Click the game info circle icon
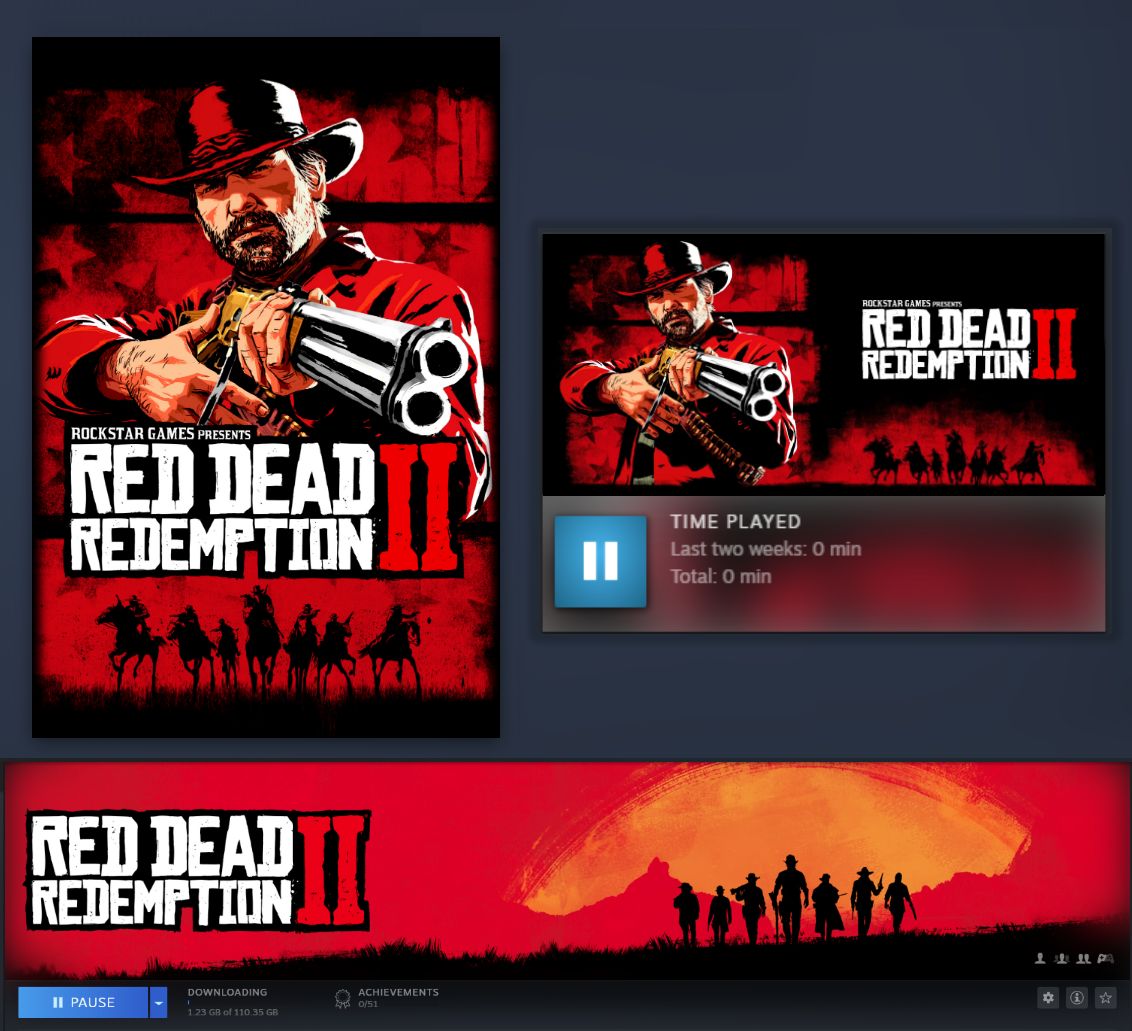The width and height of the screenshot is (1132, 1031). 1077,997
